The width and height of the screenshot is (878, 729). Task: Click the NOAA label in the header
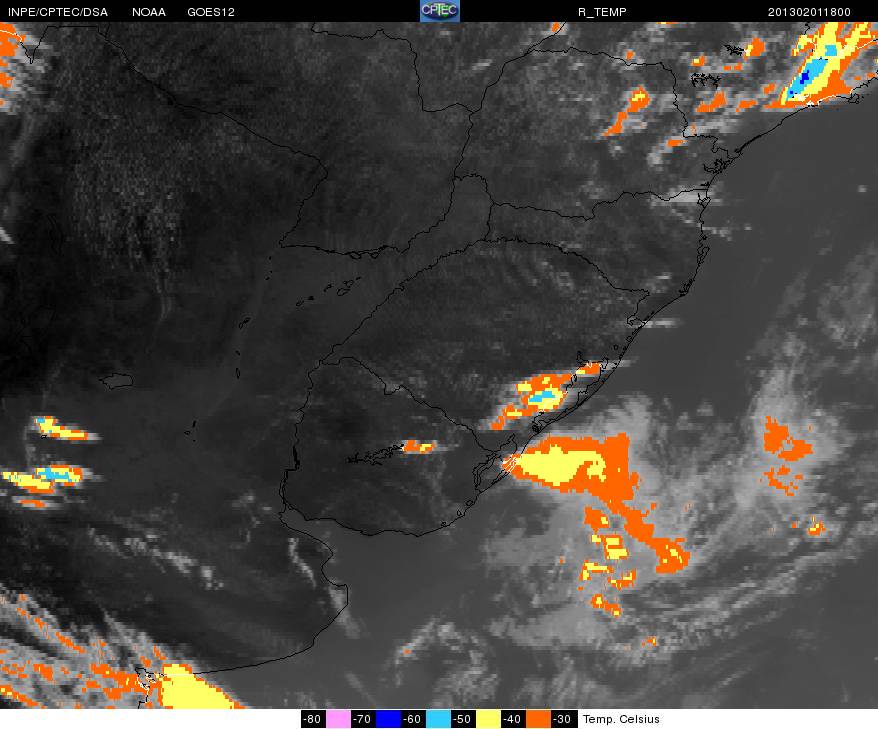point(149,12)
